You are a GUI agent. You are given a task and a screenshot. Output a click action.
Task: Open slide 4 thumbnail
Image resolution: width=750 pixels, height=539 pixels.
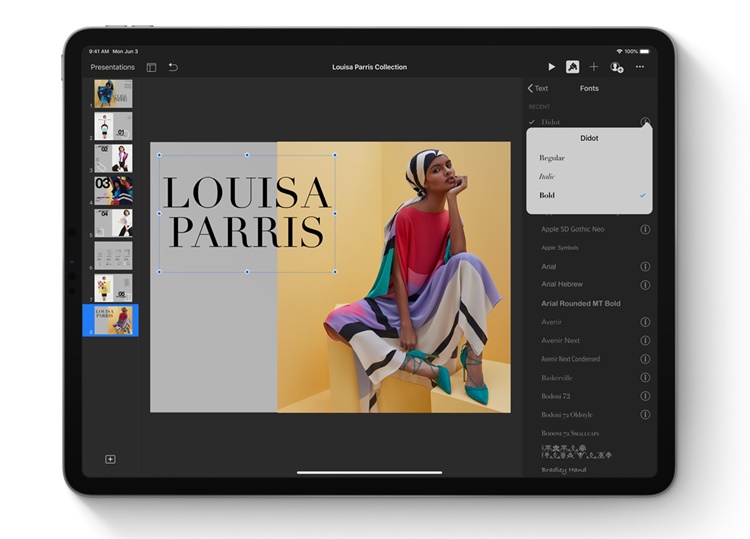[113, 191]
